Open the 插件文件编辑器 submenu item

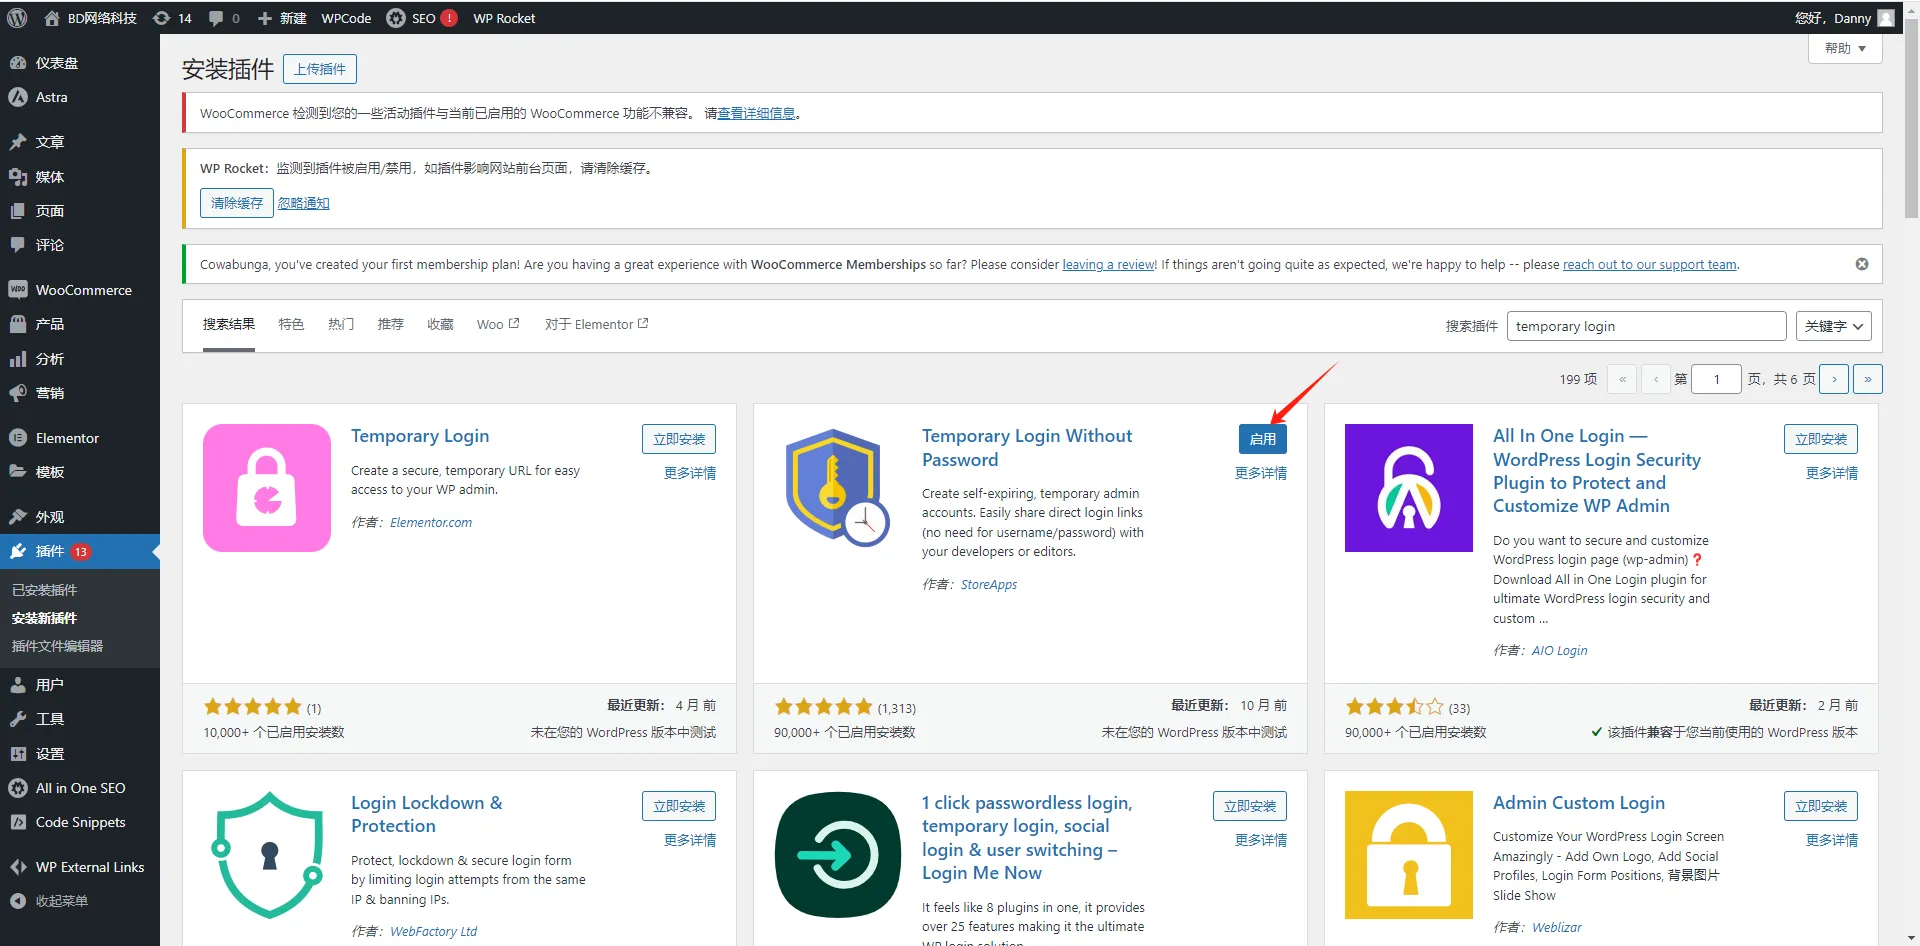[57, 646]
